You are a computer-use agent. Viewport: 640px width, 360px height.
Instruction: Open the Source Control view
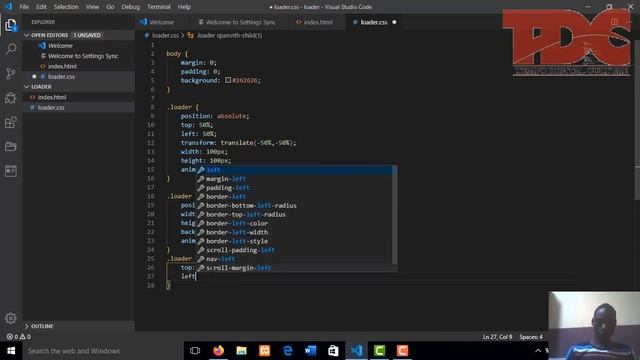pyautogui.click(x=11, y=73)
